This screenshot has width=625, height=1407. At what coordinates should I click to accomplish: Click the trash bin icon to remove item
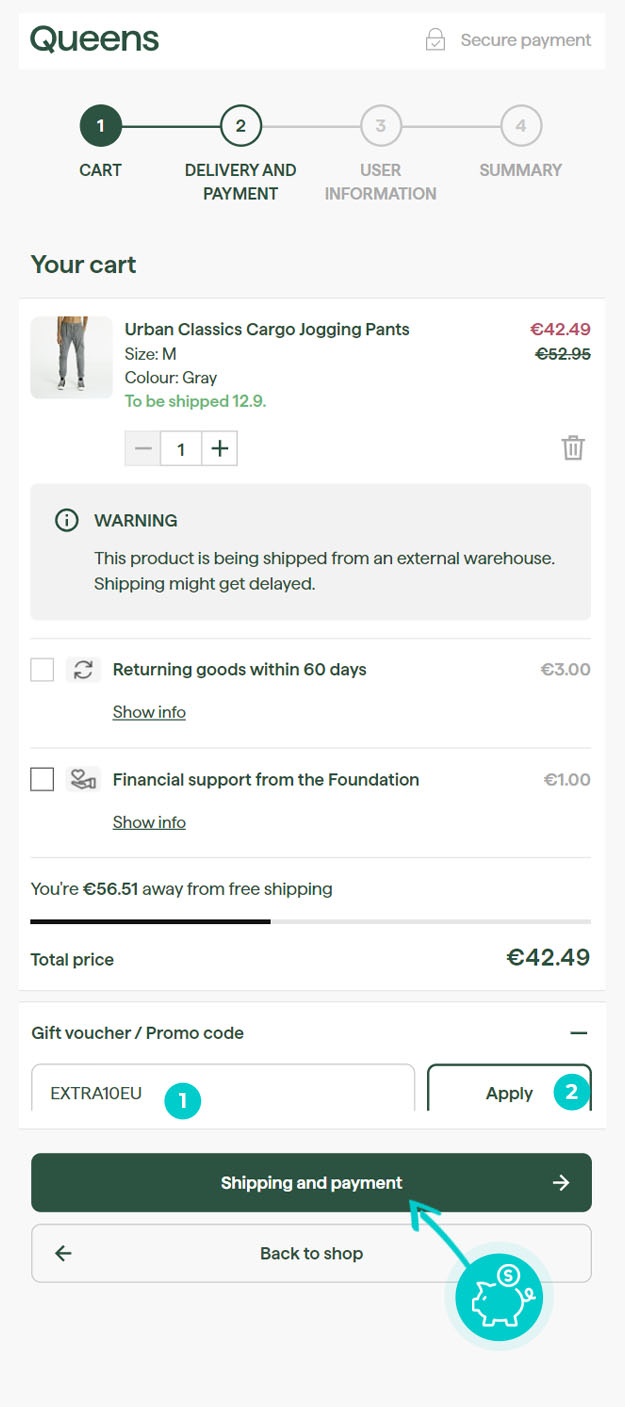point(573,447)
